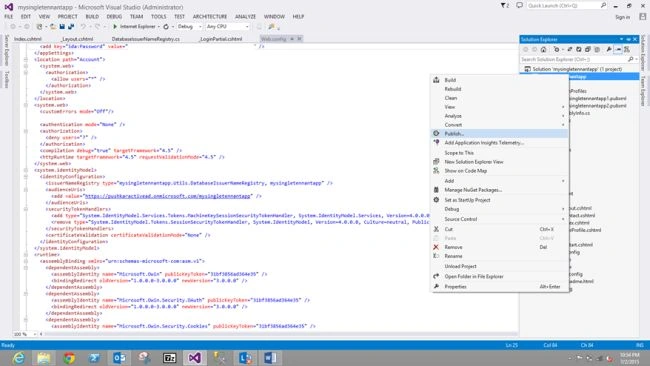The image size is (650, 366).
Task: Select Publish... from the context menu
Action: pyautogui.click(x=499, y=133)
